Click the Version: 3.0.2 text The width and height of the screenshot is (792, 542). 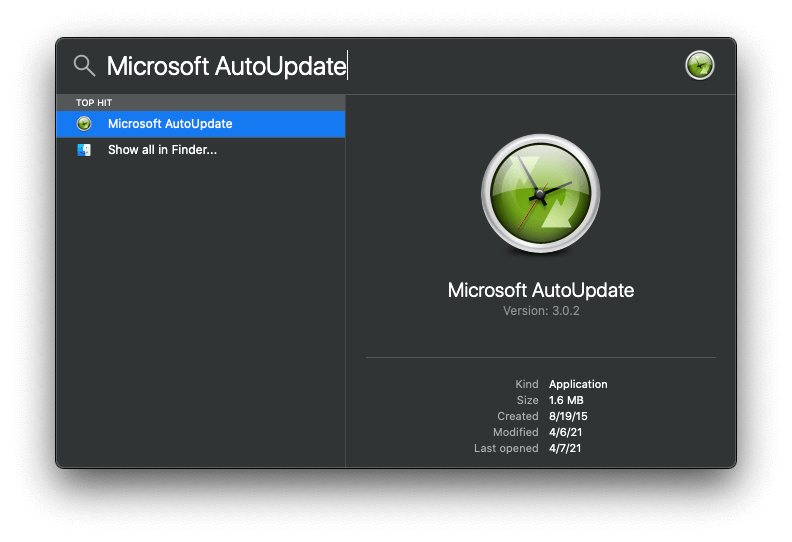(541, 311)
